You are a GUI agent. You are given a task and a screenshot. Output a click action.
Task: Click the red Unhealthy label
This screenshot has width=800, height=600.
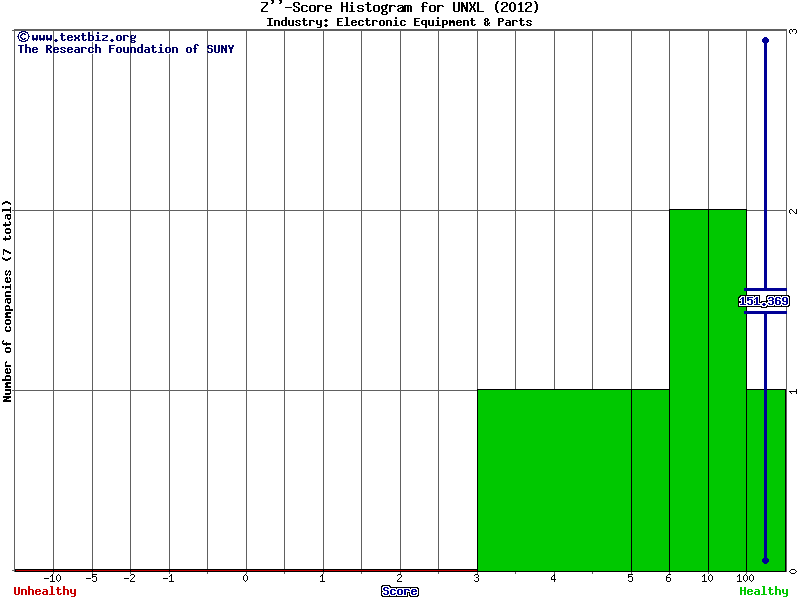[x=45, y=591]
